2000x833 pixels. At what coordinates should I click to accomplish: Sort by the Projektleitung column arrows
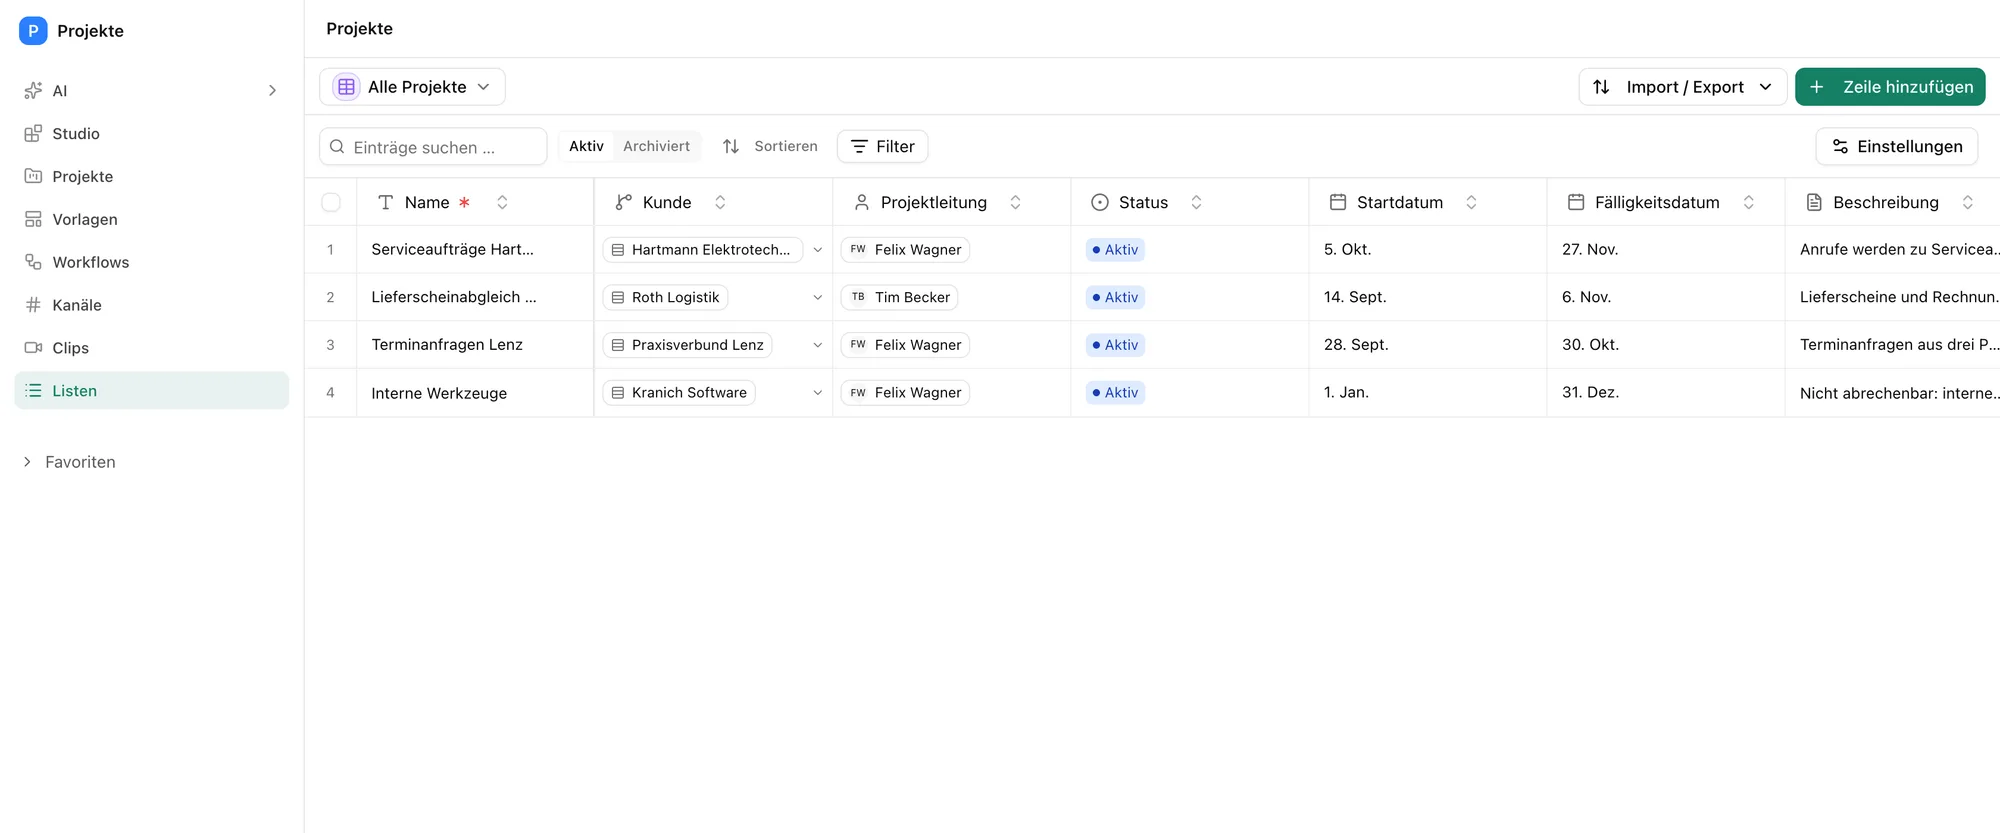coord(1015,202)
